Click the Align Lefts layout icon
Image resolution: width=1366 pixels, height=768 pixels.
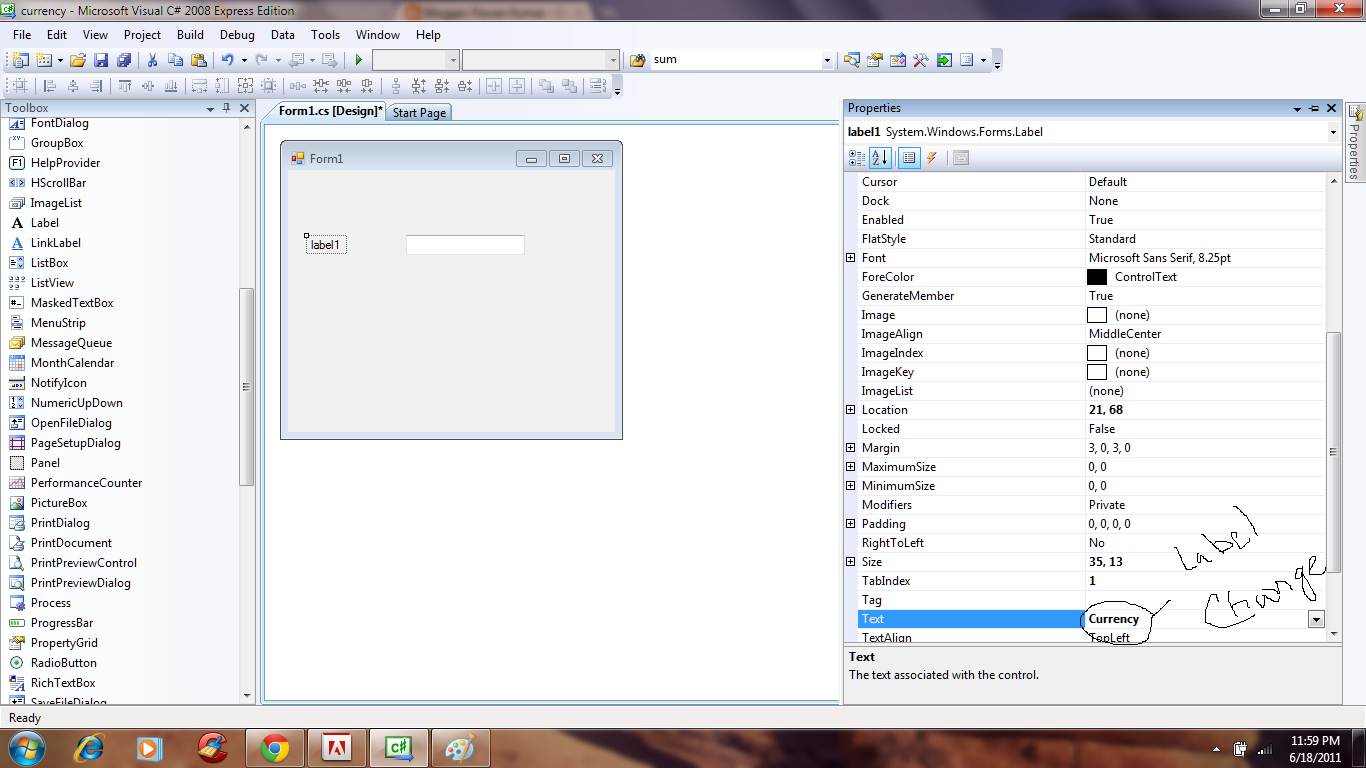click(50, 86)
